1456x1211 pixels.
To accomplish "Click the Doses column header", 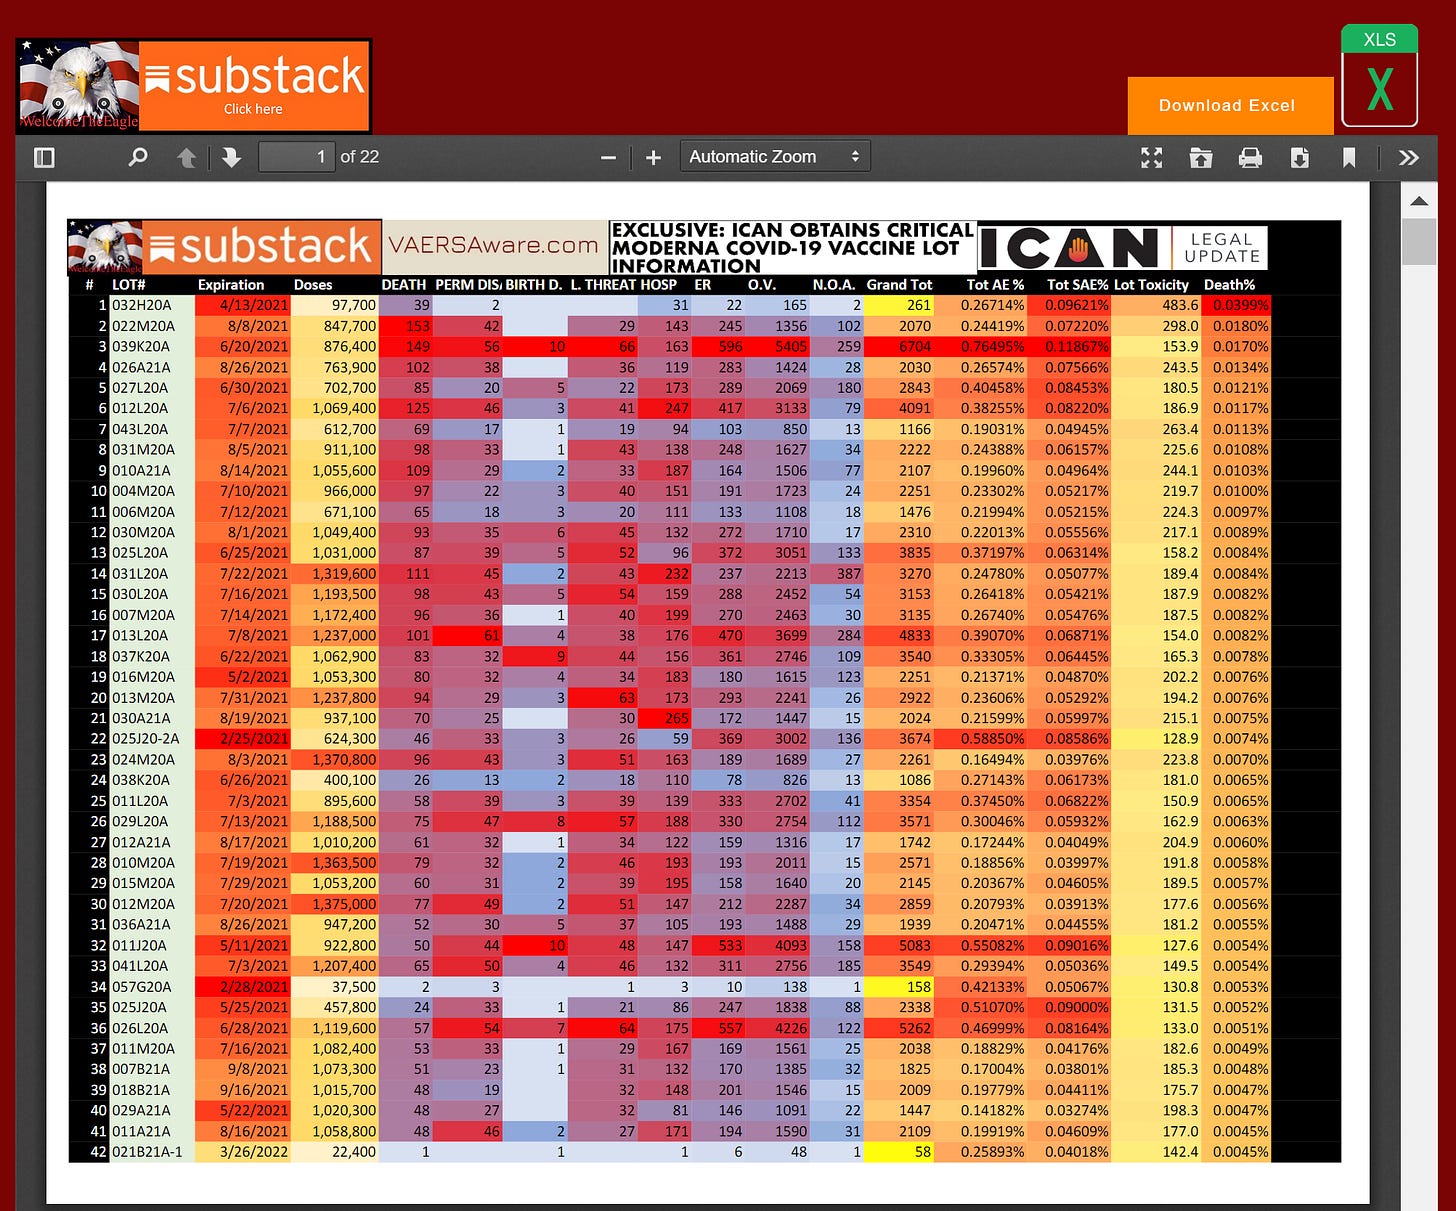I will (x=313, y=285).
